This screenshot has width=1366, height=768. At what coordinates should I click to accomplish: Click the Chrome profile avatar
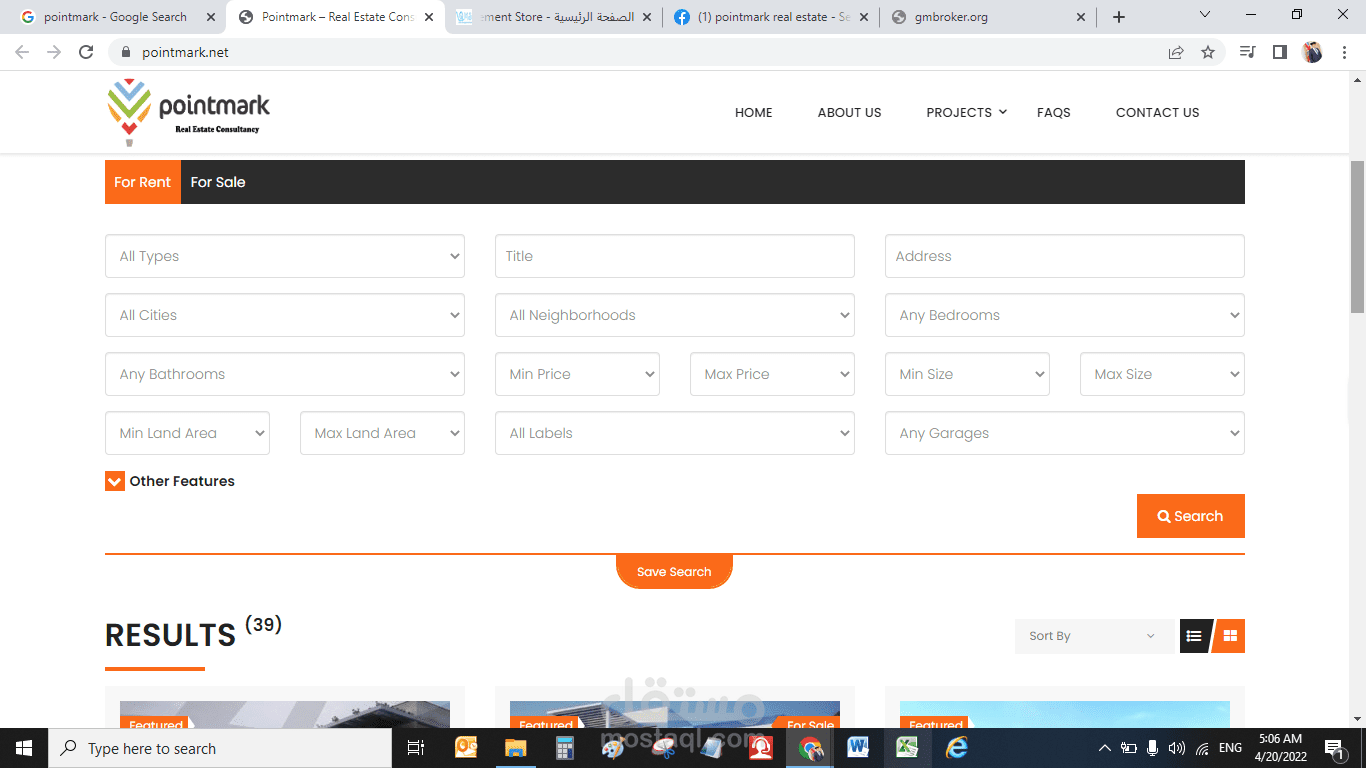[1312, 52]
